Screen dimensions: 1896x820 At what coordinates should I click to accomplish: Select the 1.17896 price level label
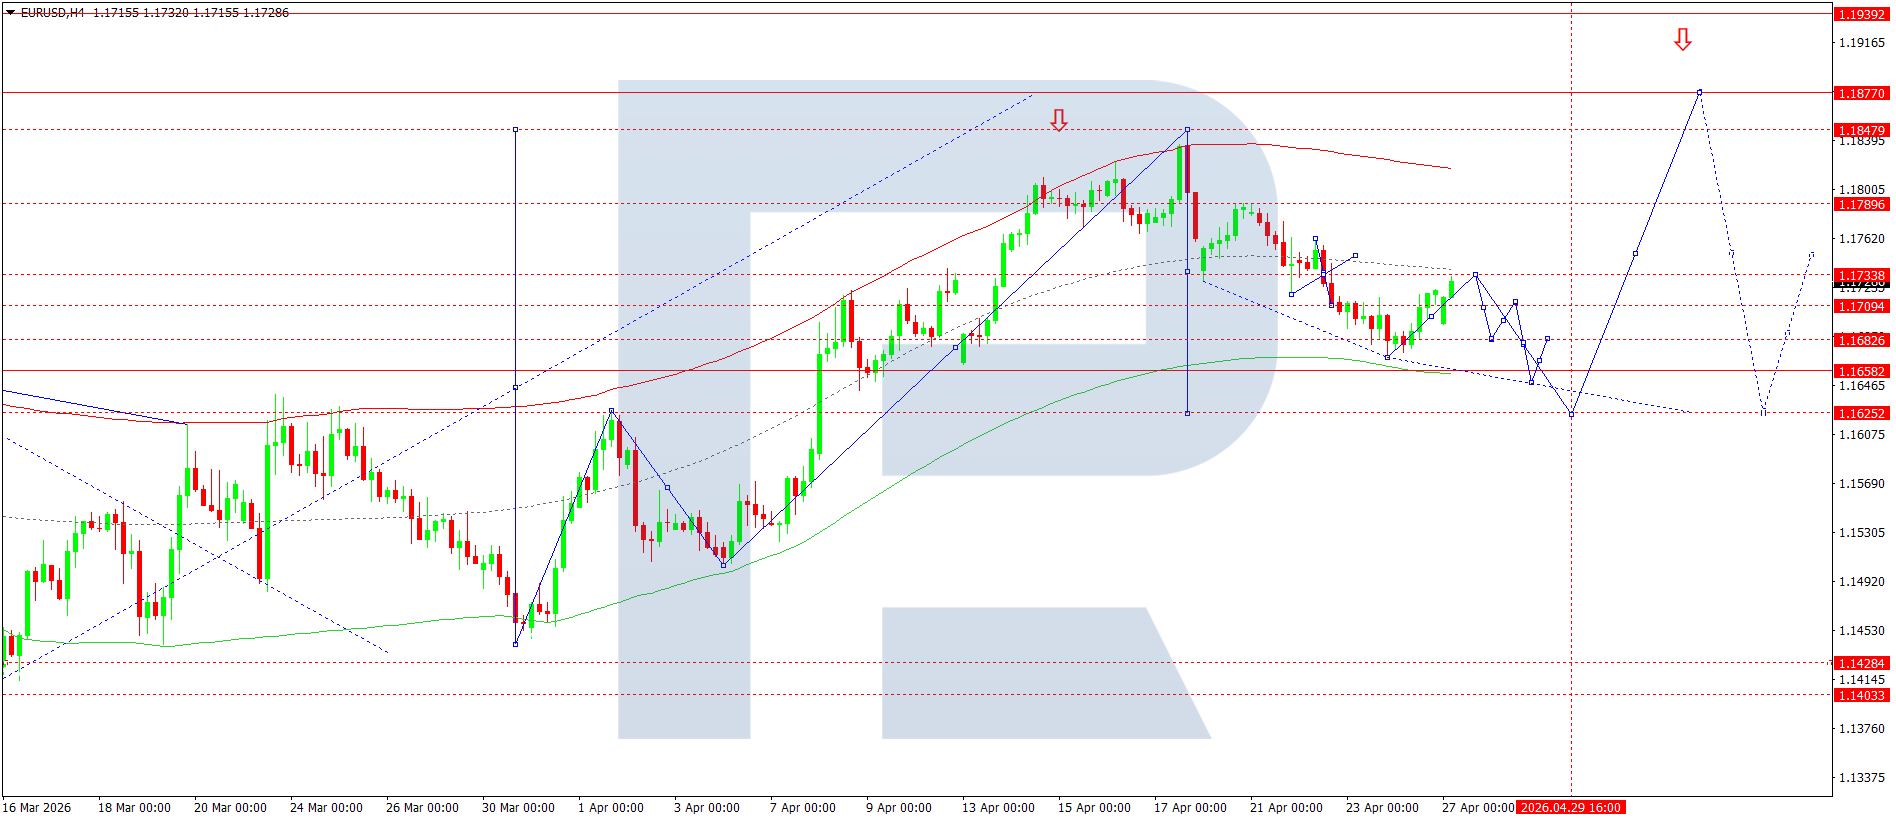tap(1860, 204)
